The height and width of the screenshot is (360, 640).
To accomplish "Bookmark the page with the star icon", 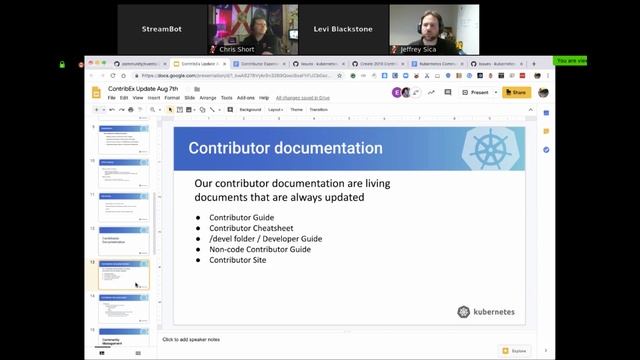I will click(340, 76).
